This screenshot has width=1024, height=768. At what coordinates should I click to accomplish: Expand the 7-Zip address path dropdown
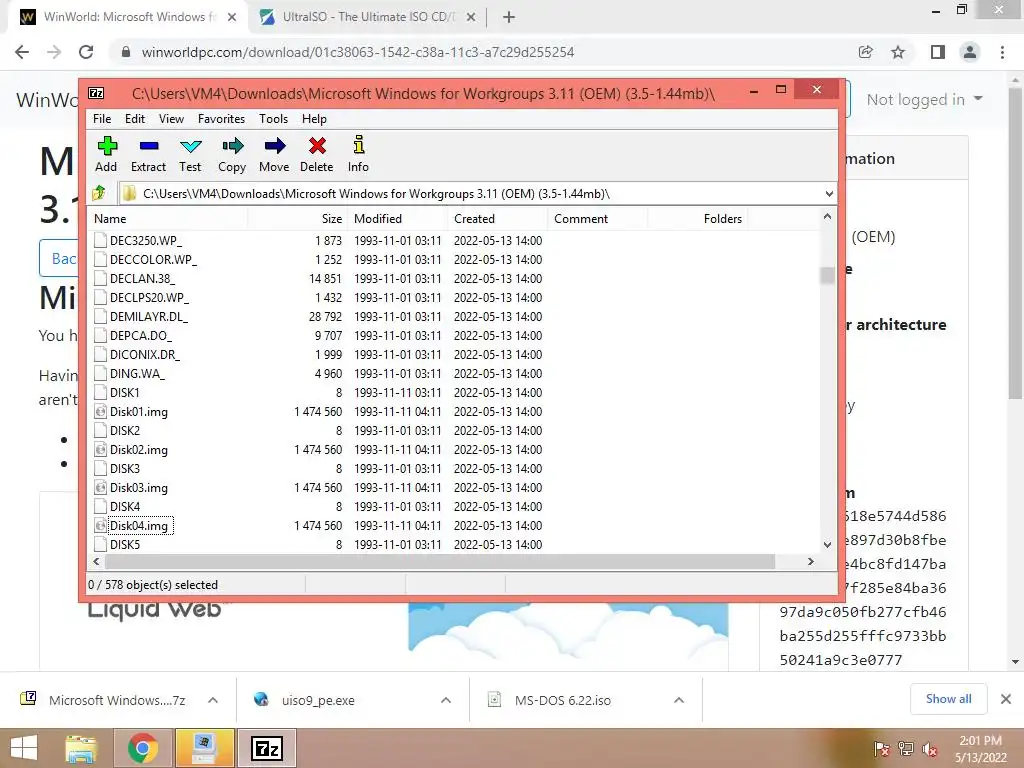(829, 193)
